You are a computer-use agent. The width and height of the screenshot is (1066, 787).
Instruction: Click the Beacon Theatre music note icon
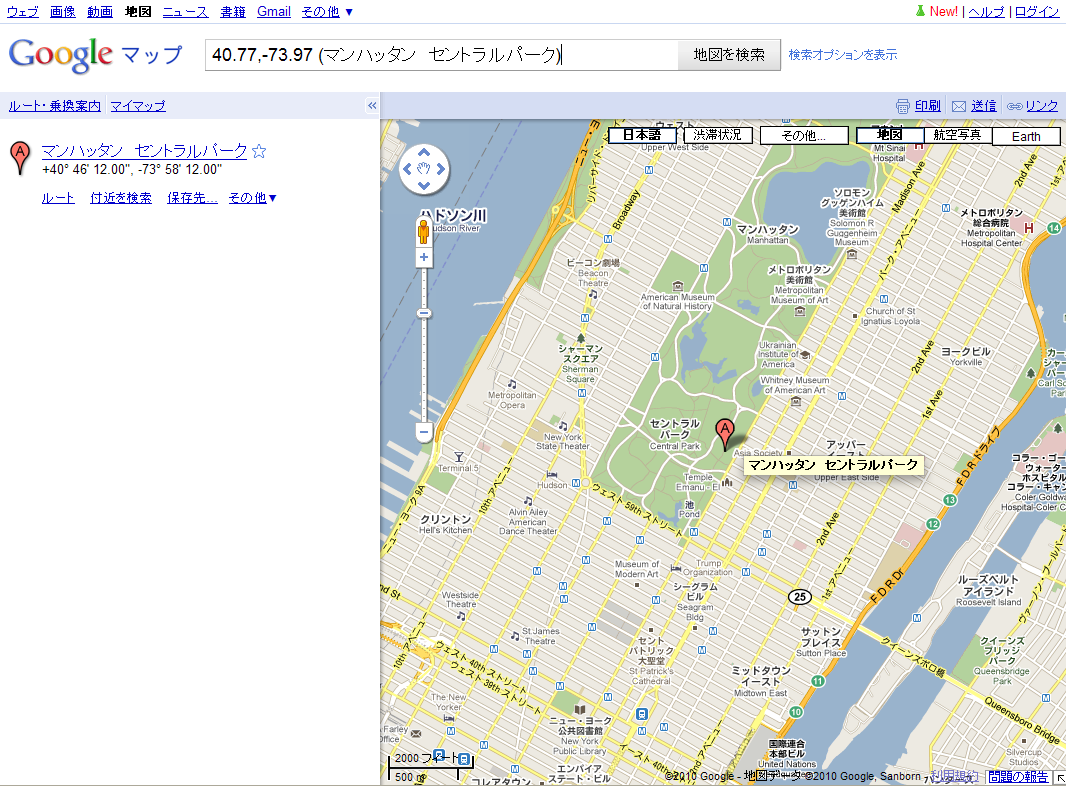pos(593,294)
